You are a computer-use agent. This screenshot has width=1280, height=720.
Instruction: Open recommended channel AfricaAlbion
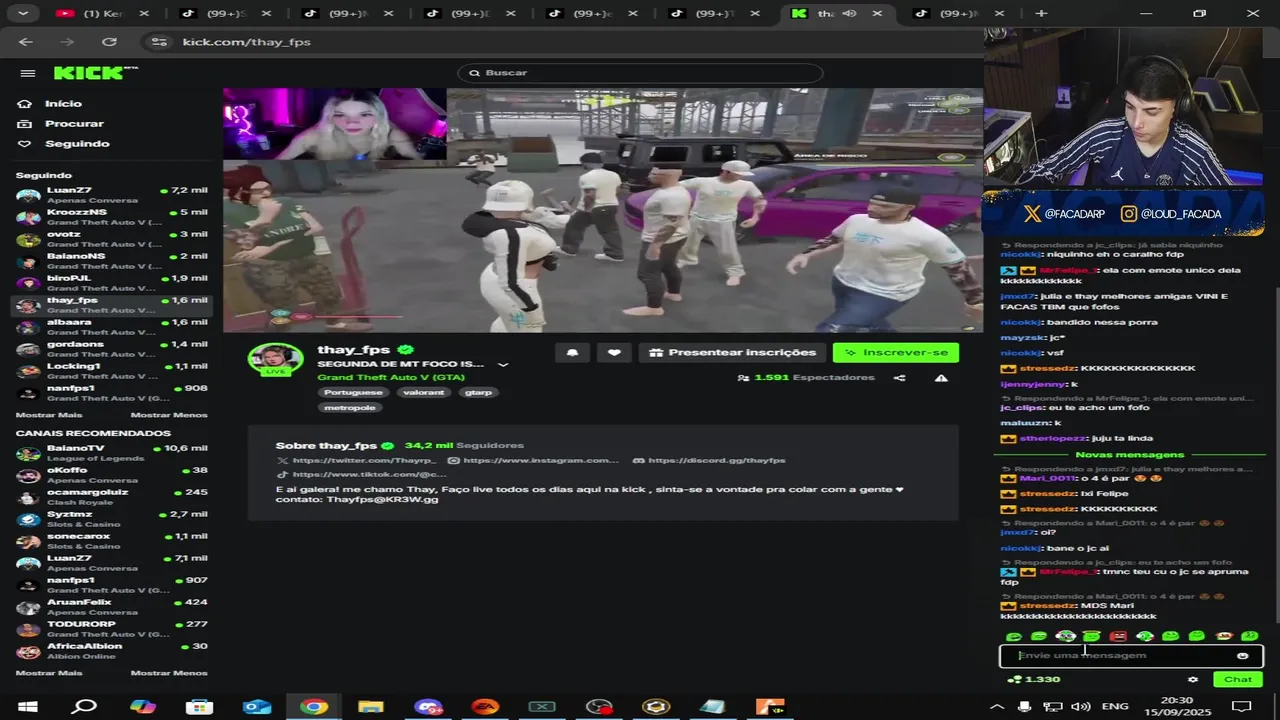pyautogui.click(x=112, y=651)
